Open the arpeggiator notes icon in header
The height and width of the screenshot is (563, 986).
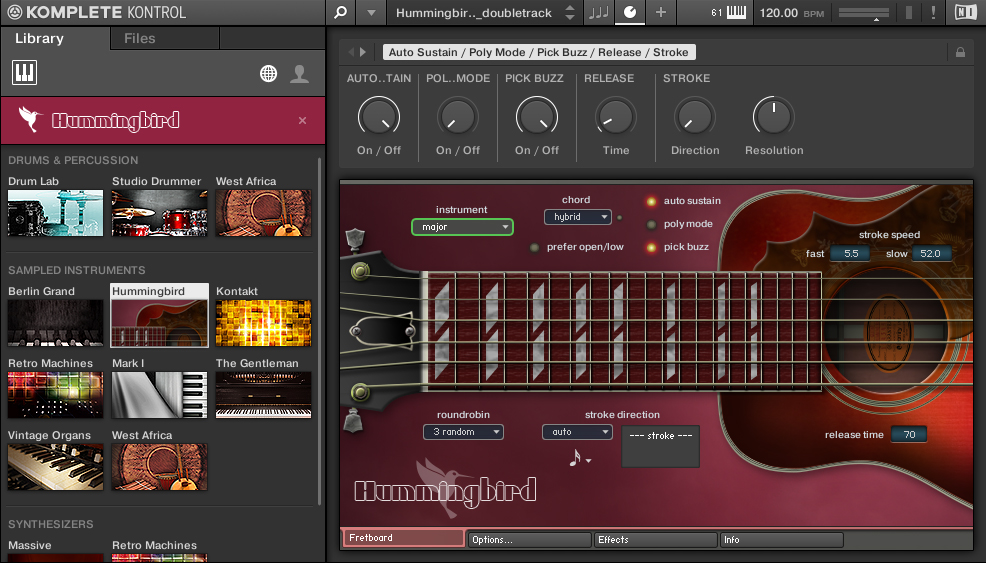click(x=598, y=13)
